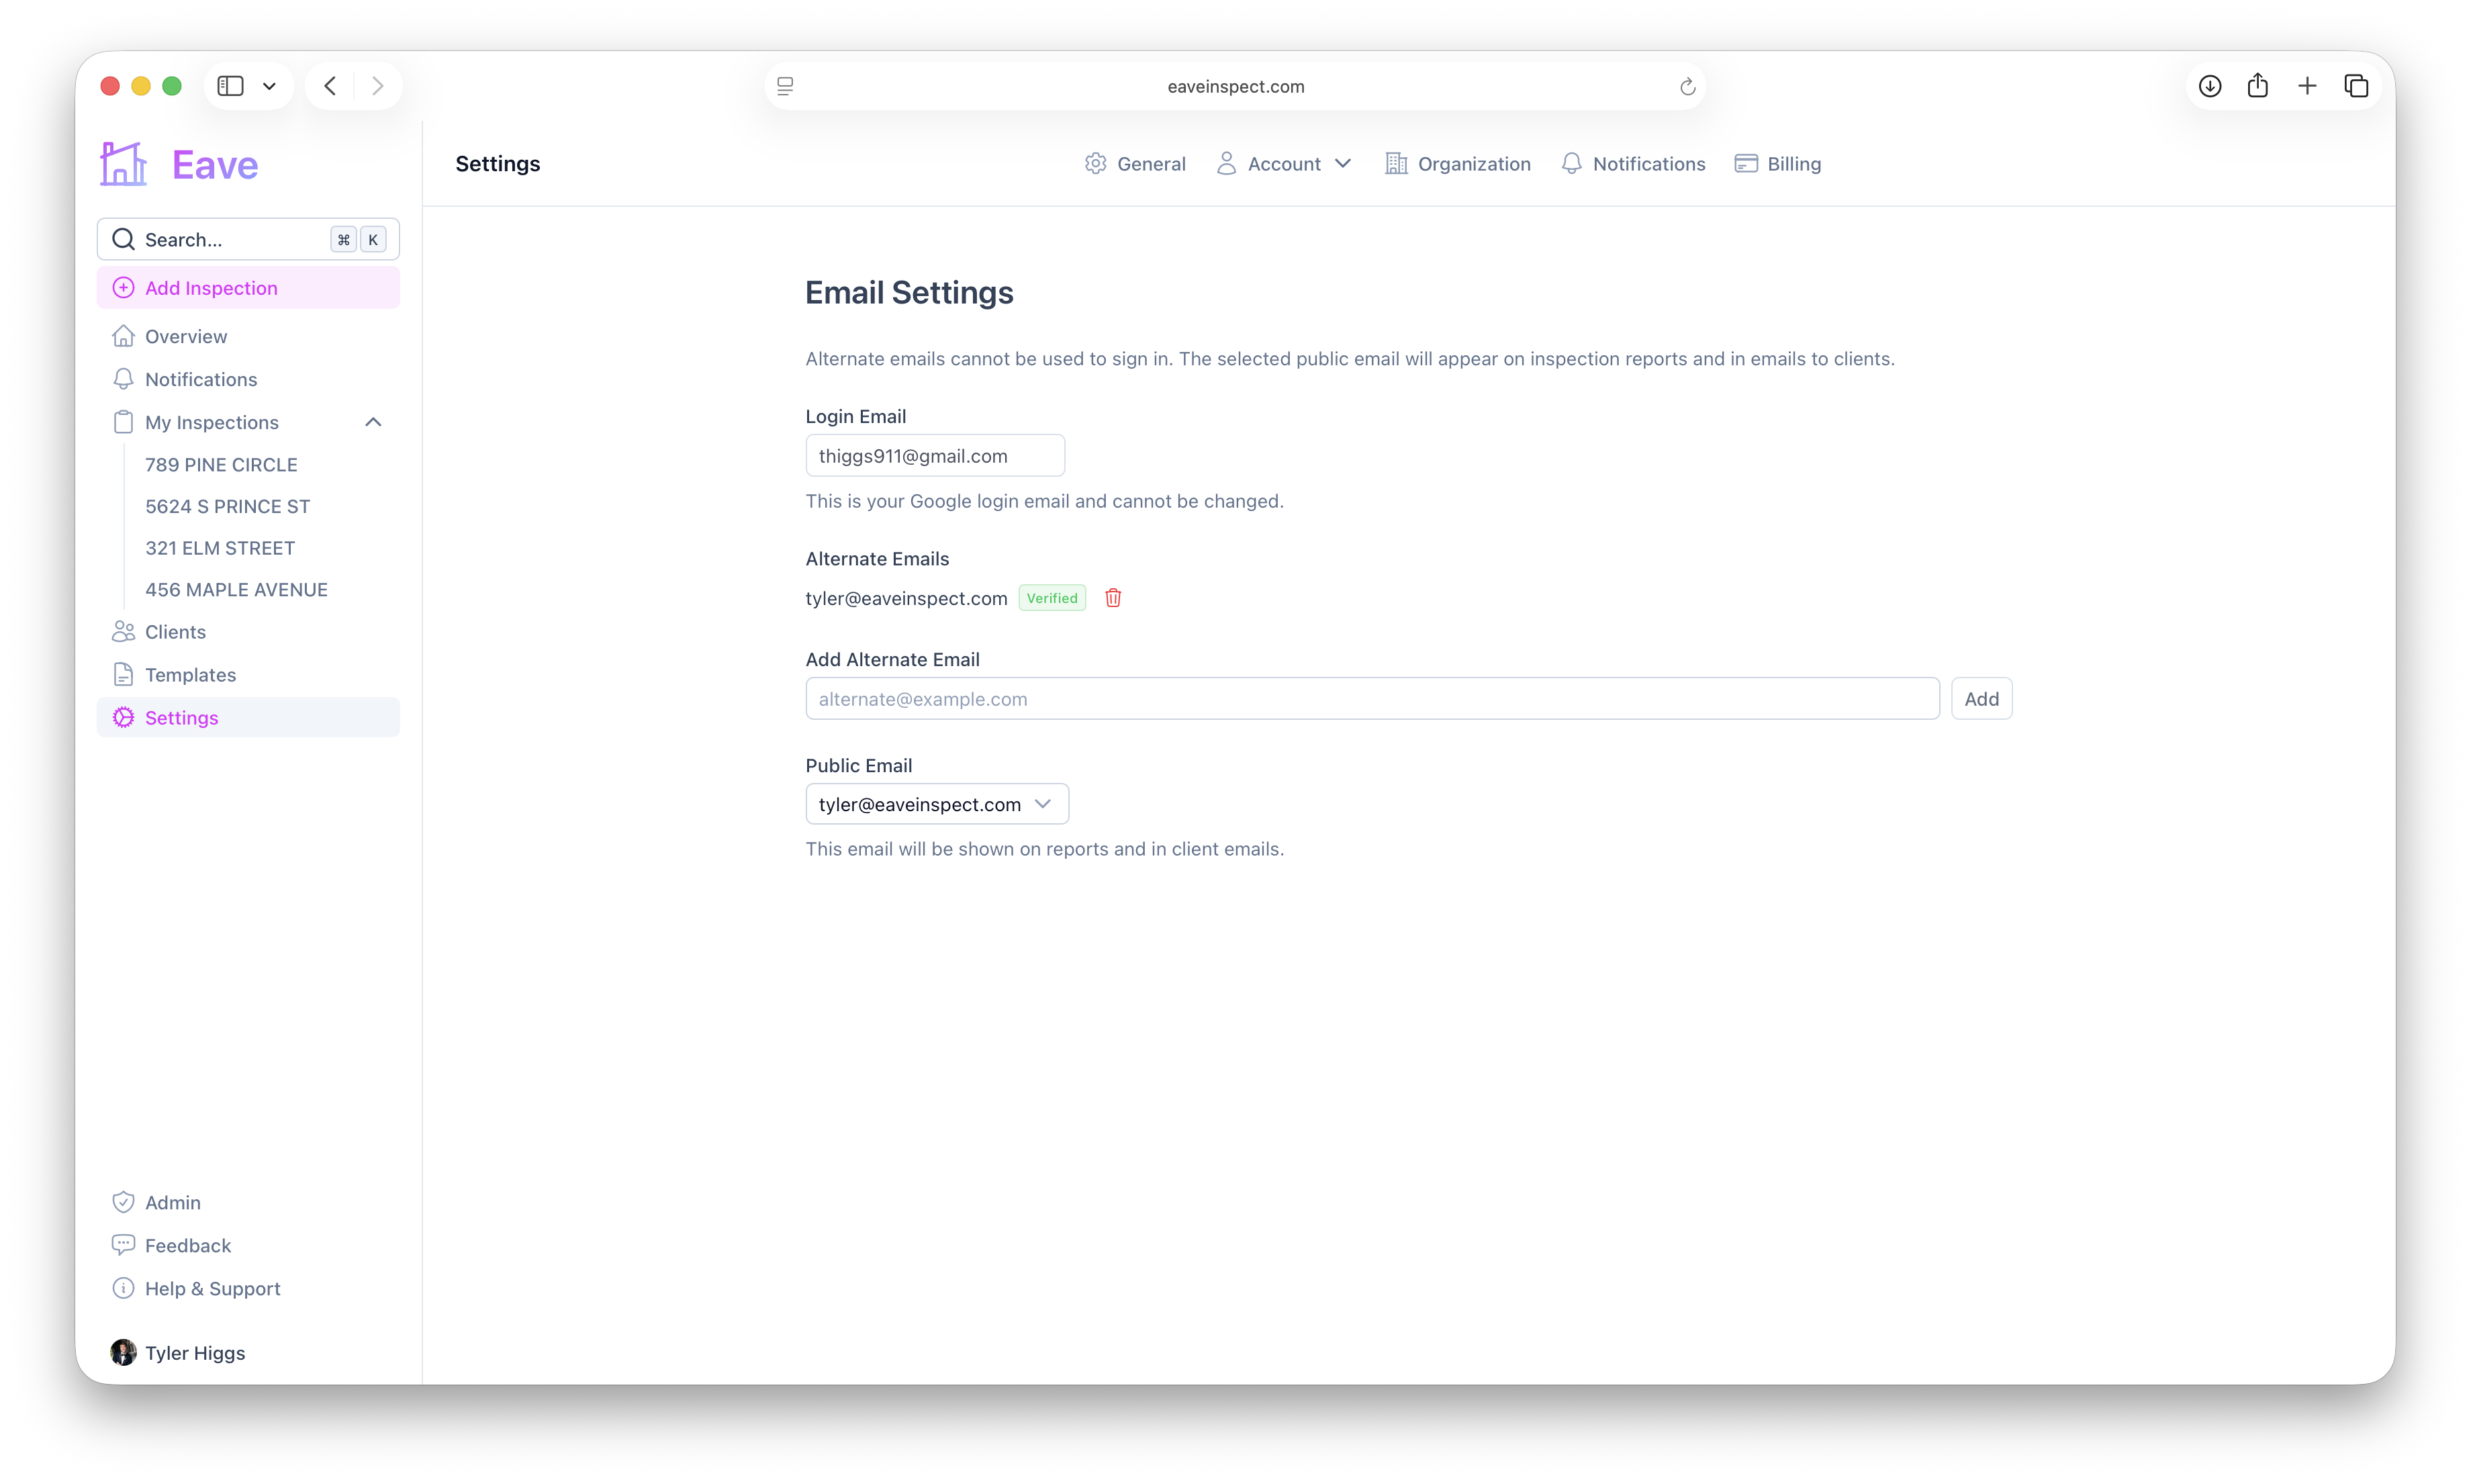Click the Settings gear icon in sidebar
Screen dimensions: 2471x1484
coord(123,718)
